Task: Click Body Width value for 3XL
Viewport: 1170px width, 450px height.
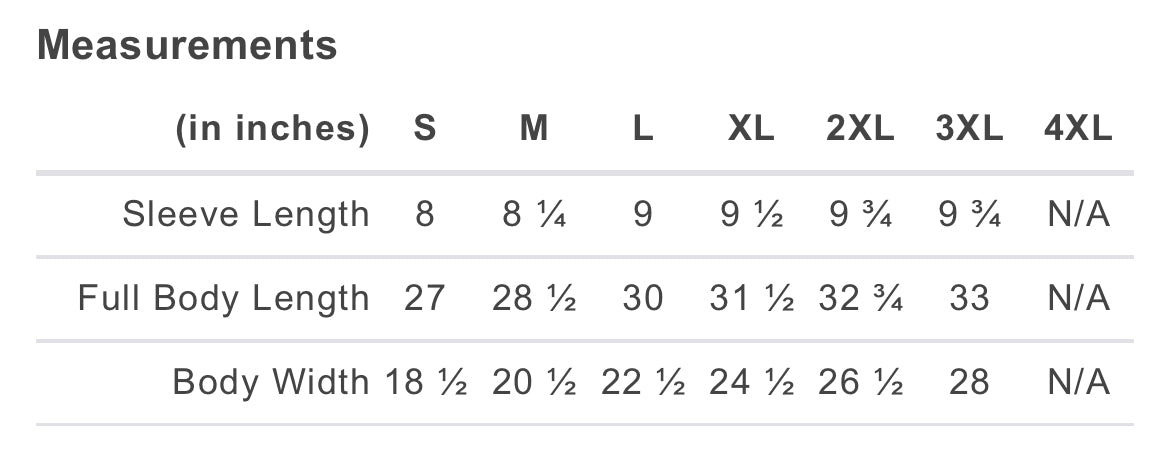Action: [969, 383]
